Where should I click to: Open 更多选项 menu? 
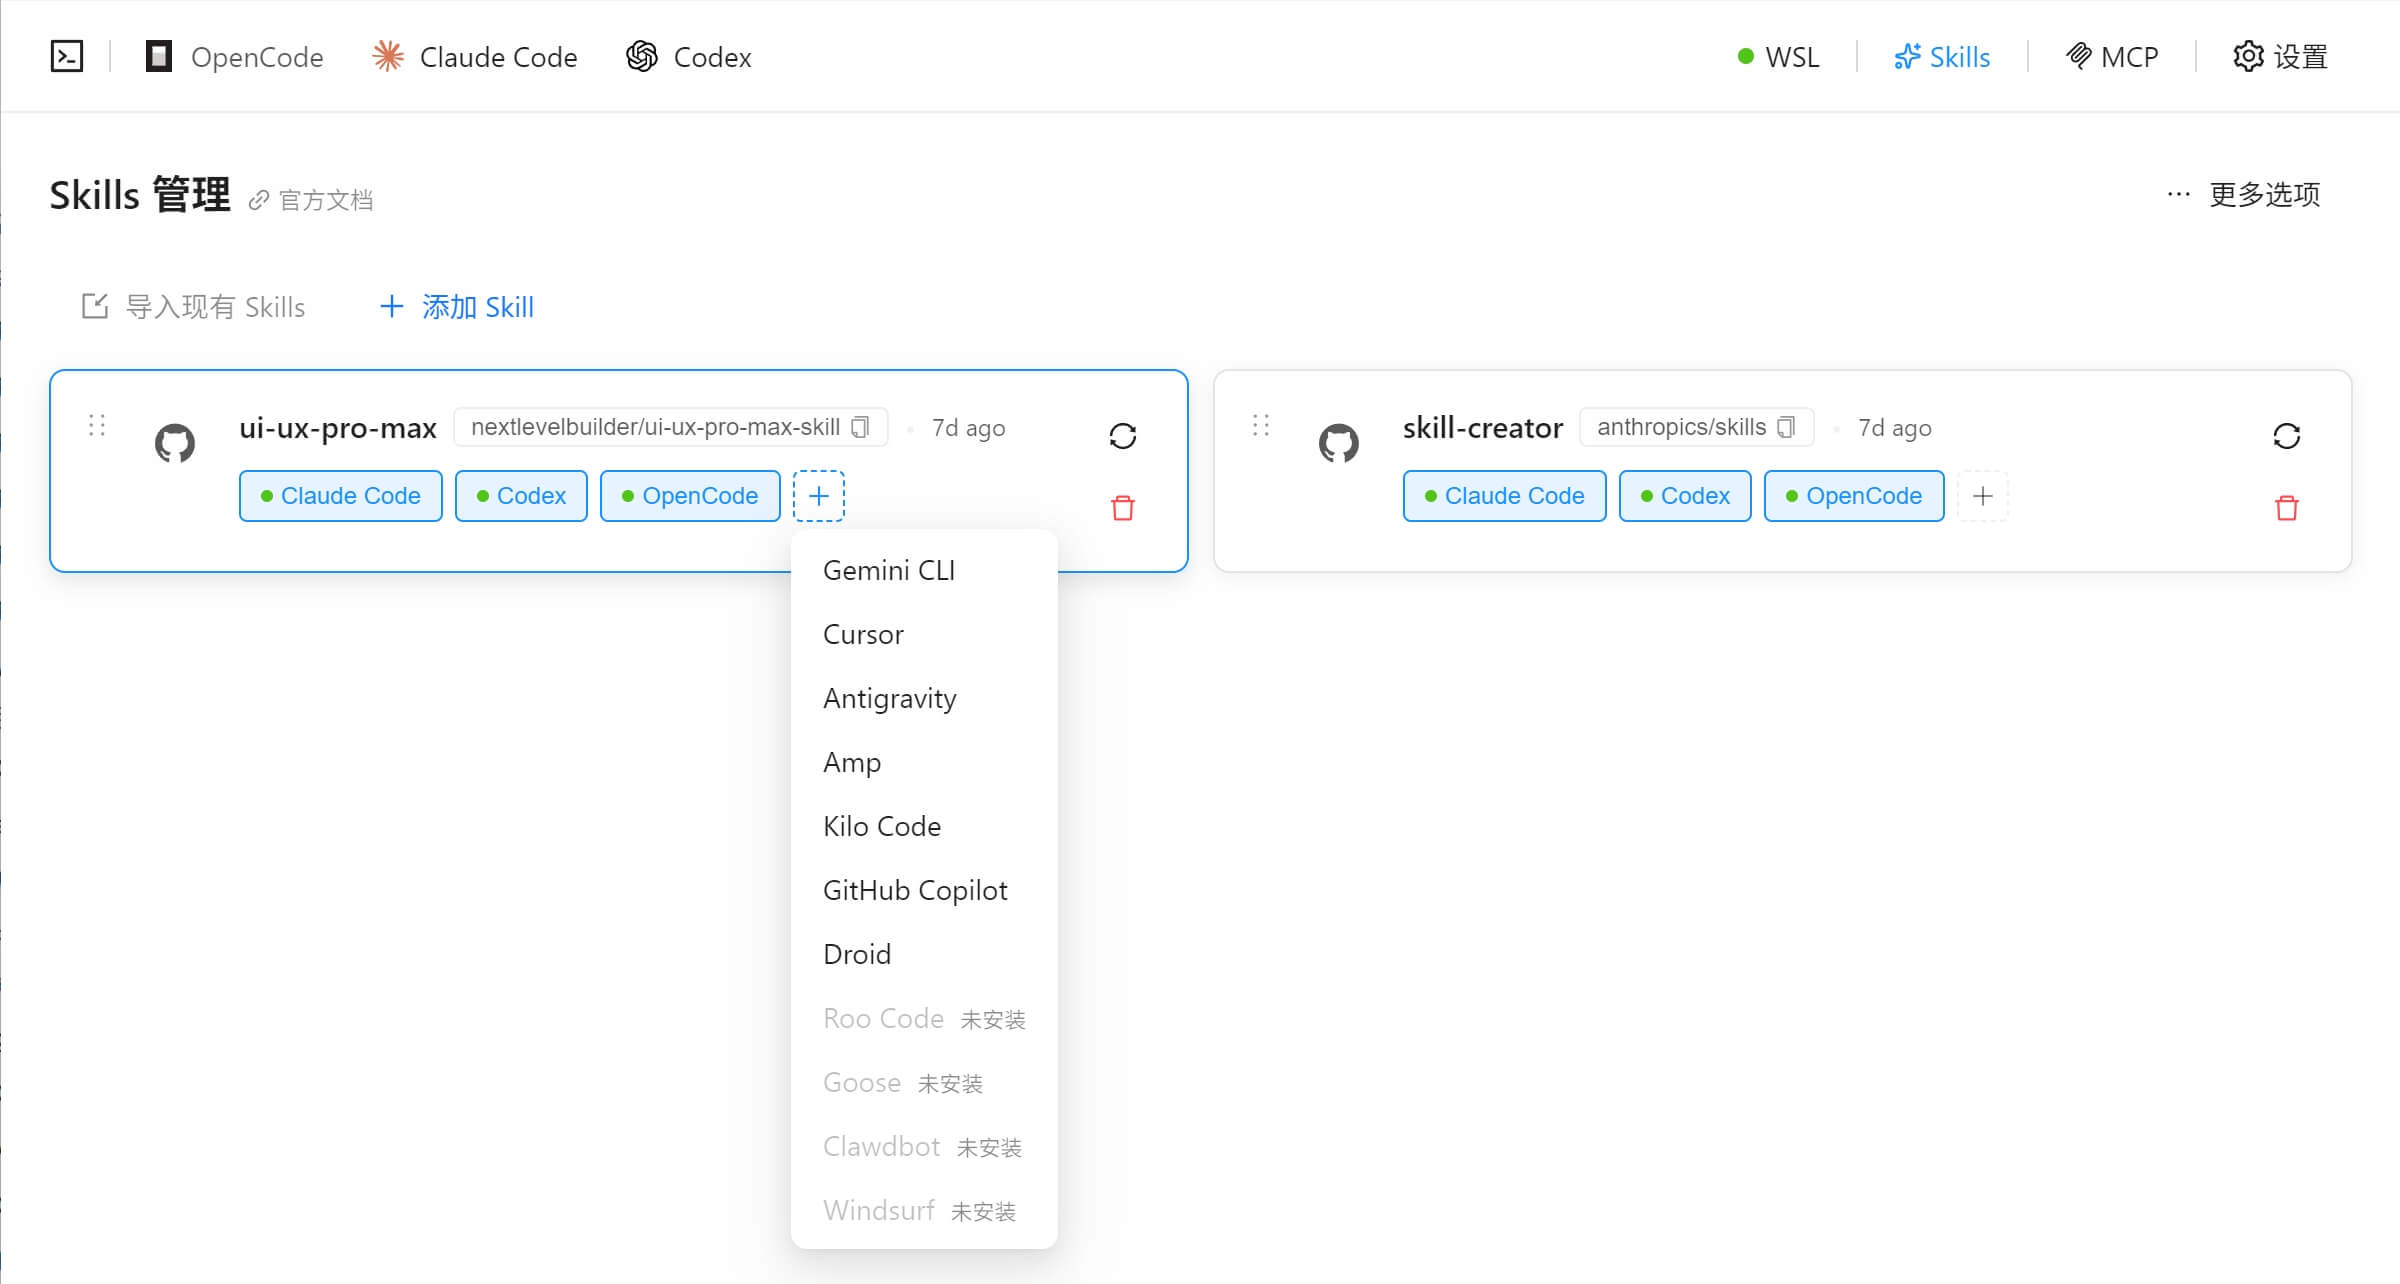coord(2244,194)
